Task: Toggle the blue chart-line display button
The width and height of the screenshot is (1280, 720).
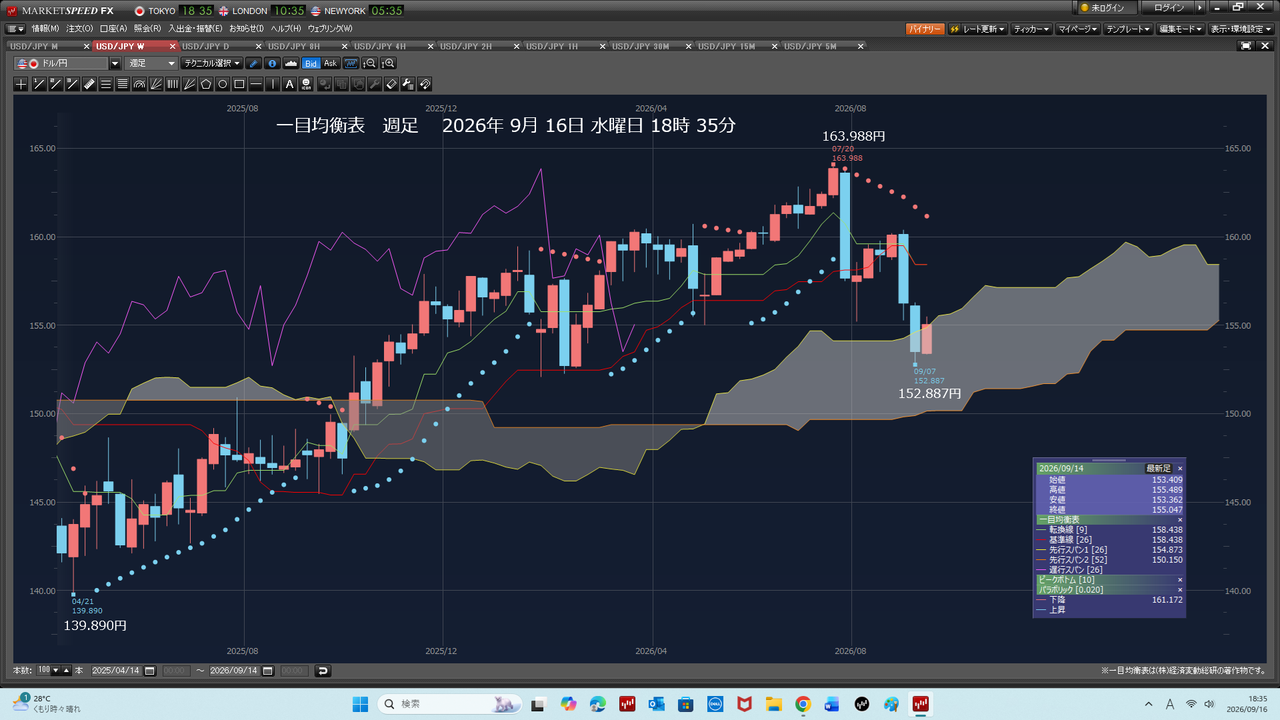Action: tap(351, 63)
